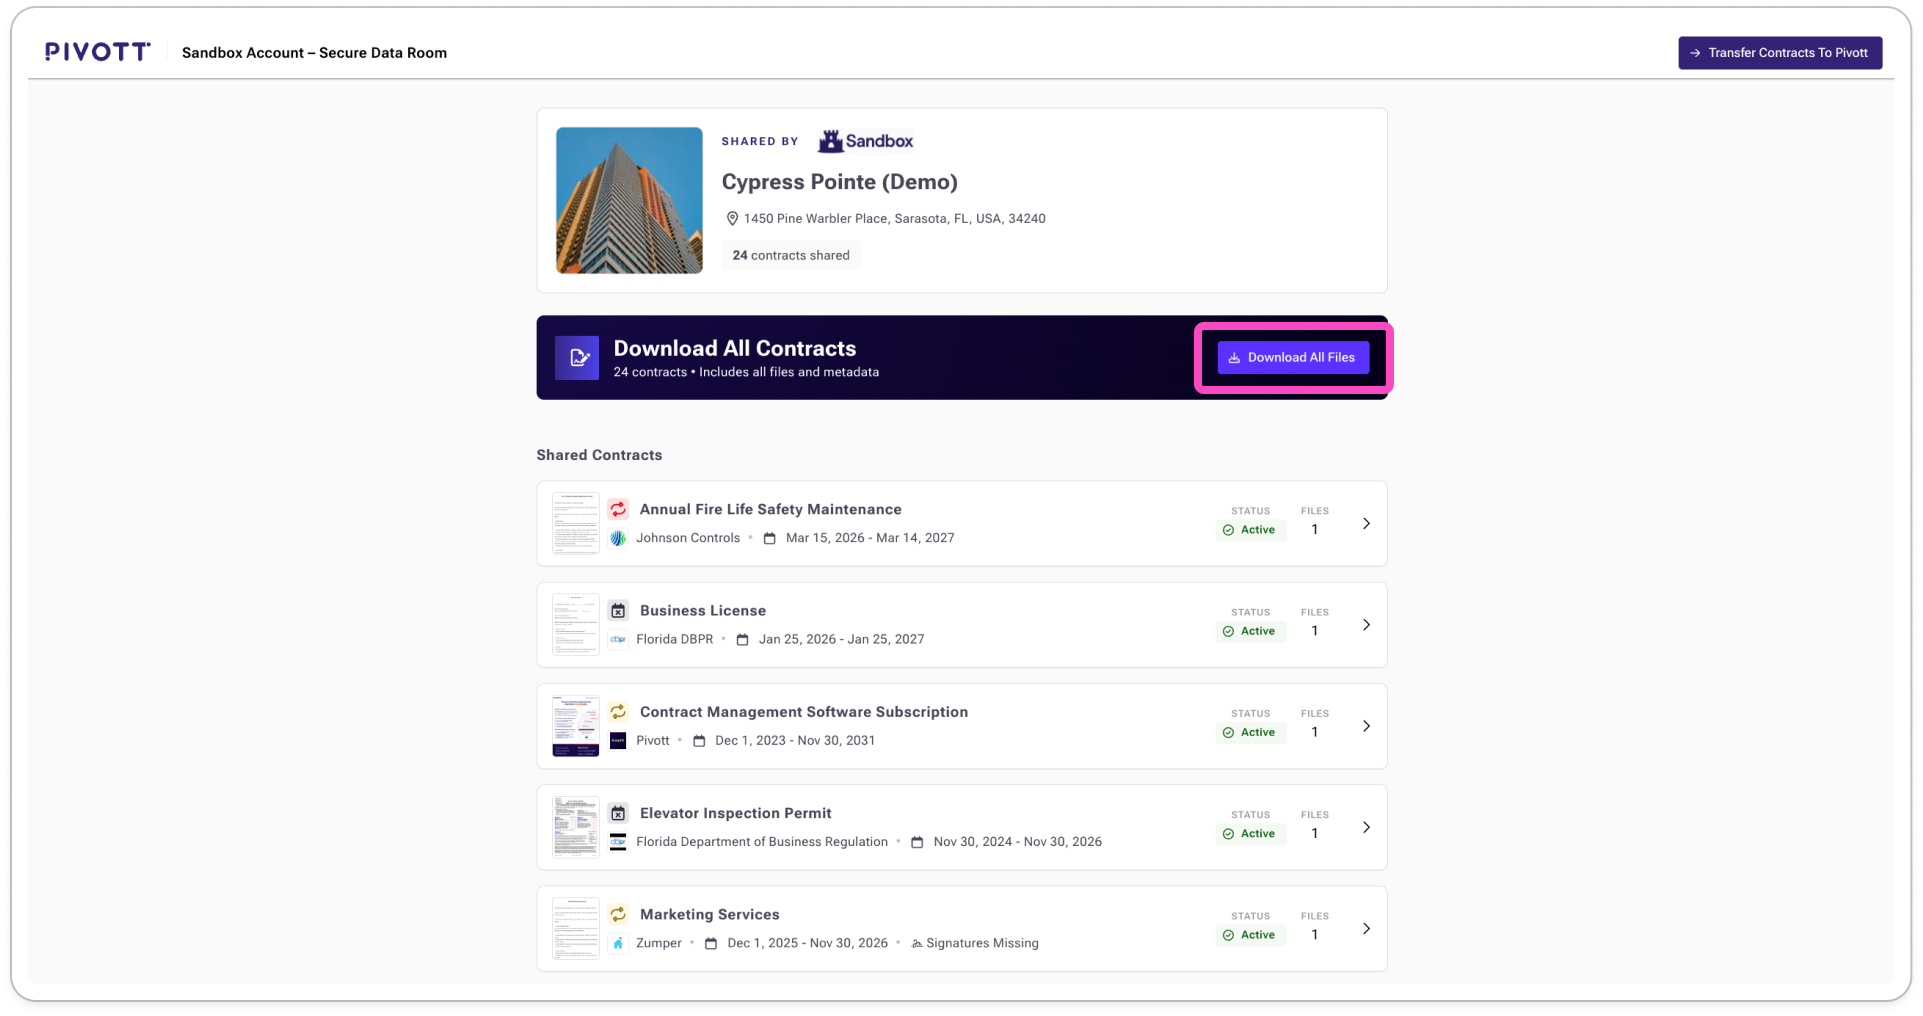Click the calendar icon before Mar 15, 2026
This screenshot has height=1016, width=1923.
(770, 538)
